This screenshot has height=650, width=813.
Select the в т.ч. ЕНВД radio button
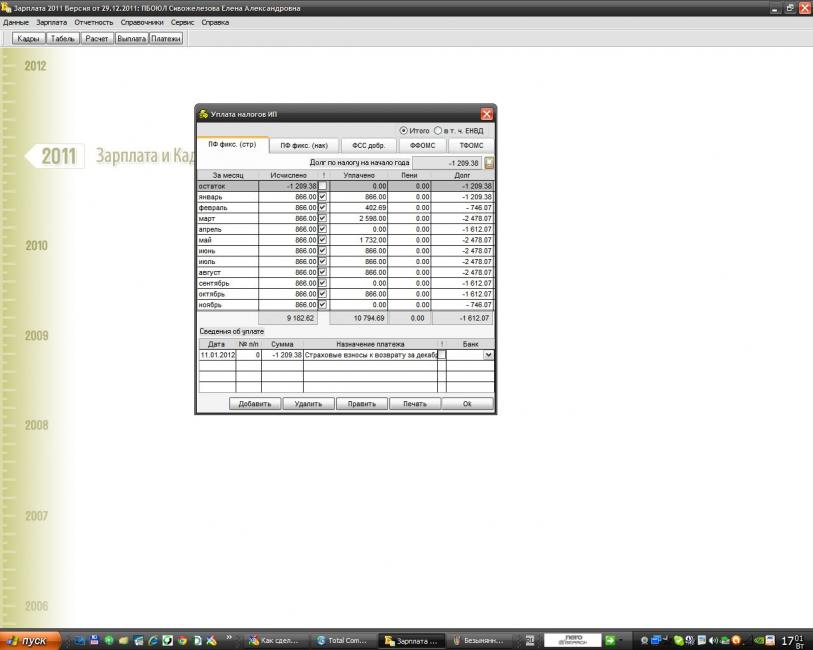438,130
